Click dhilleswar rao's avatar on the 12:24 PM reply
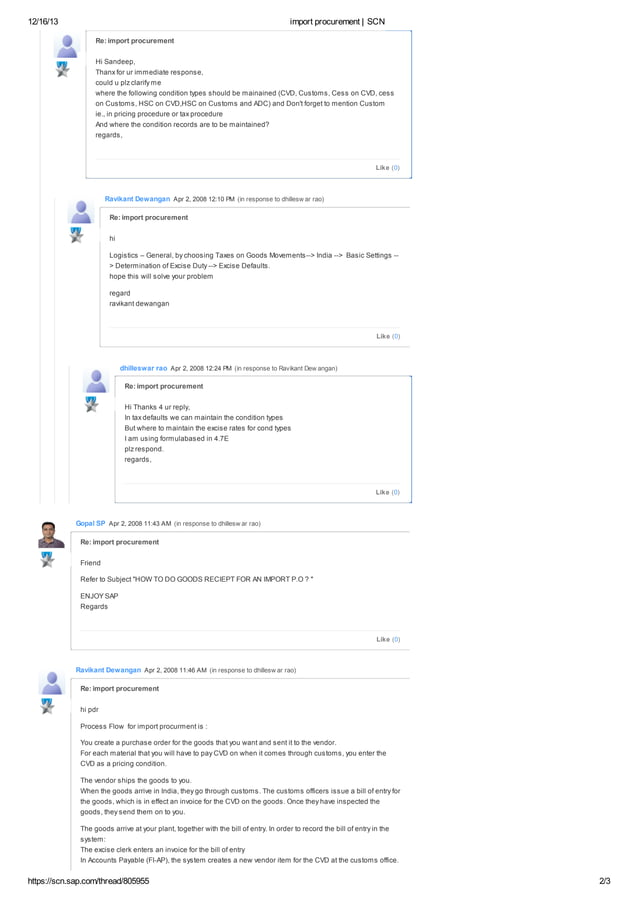Screen dimensions: 638x902 coord(96,381)
